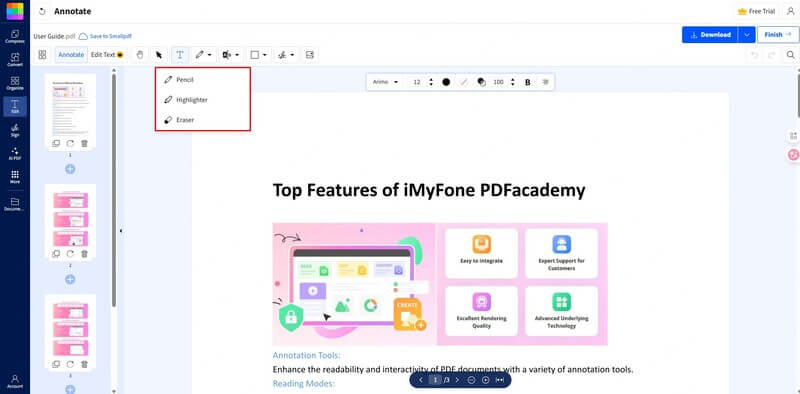
Task: Open the Sign tool in sidebar
Action: coord(15,130)
